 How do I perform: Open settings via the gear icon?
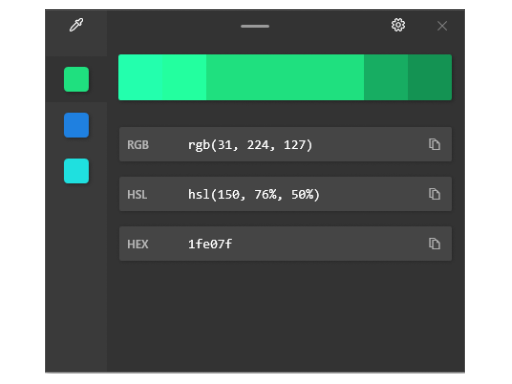tap(398, 25)
